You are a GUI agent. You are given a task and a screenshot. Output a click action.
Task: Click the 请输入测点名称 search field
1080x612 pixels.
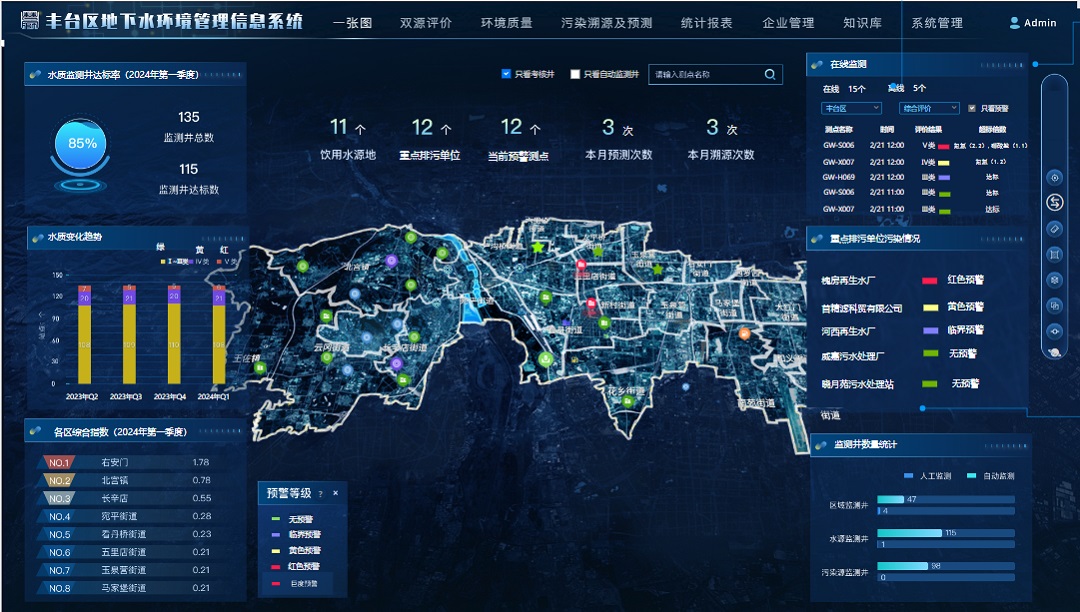click(x=705, y=74)
